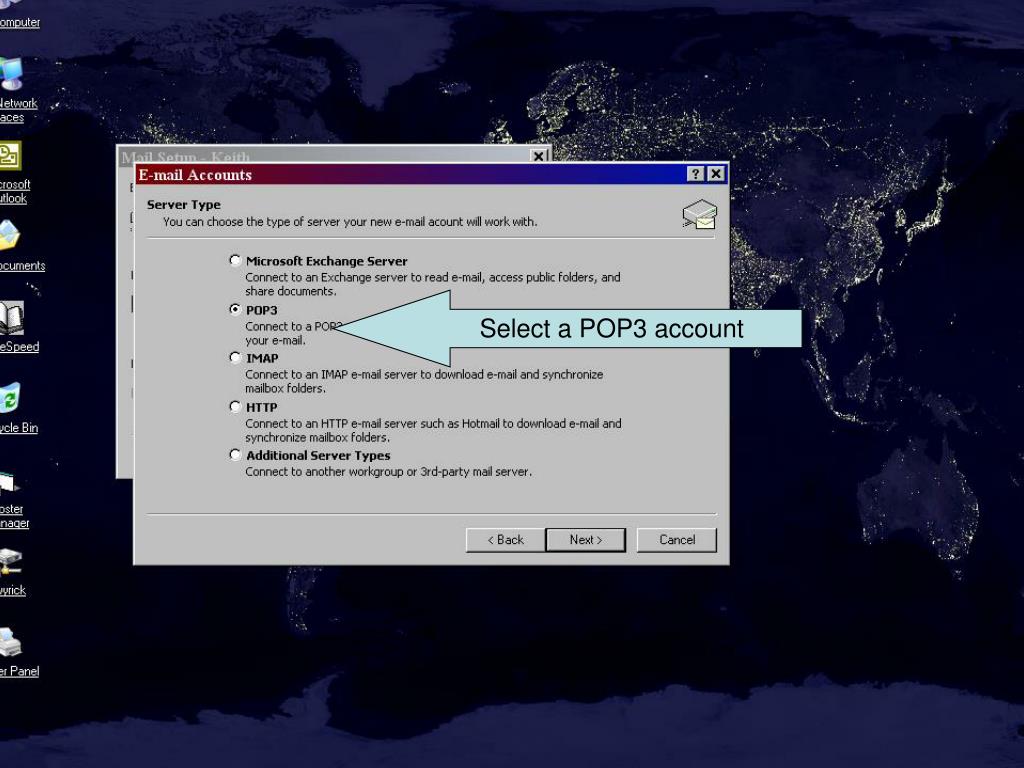Open the eSpeed desktop icon
Screen dimensions: 1024x768
click(x=18, y=327)
